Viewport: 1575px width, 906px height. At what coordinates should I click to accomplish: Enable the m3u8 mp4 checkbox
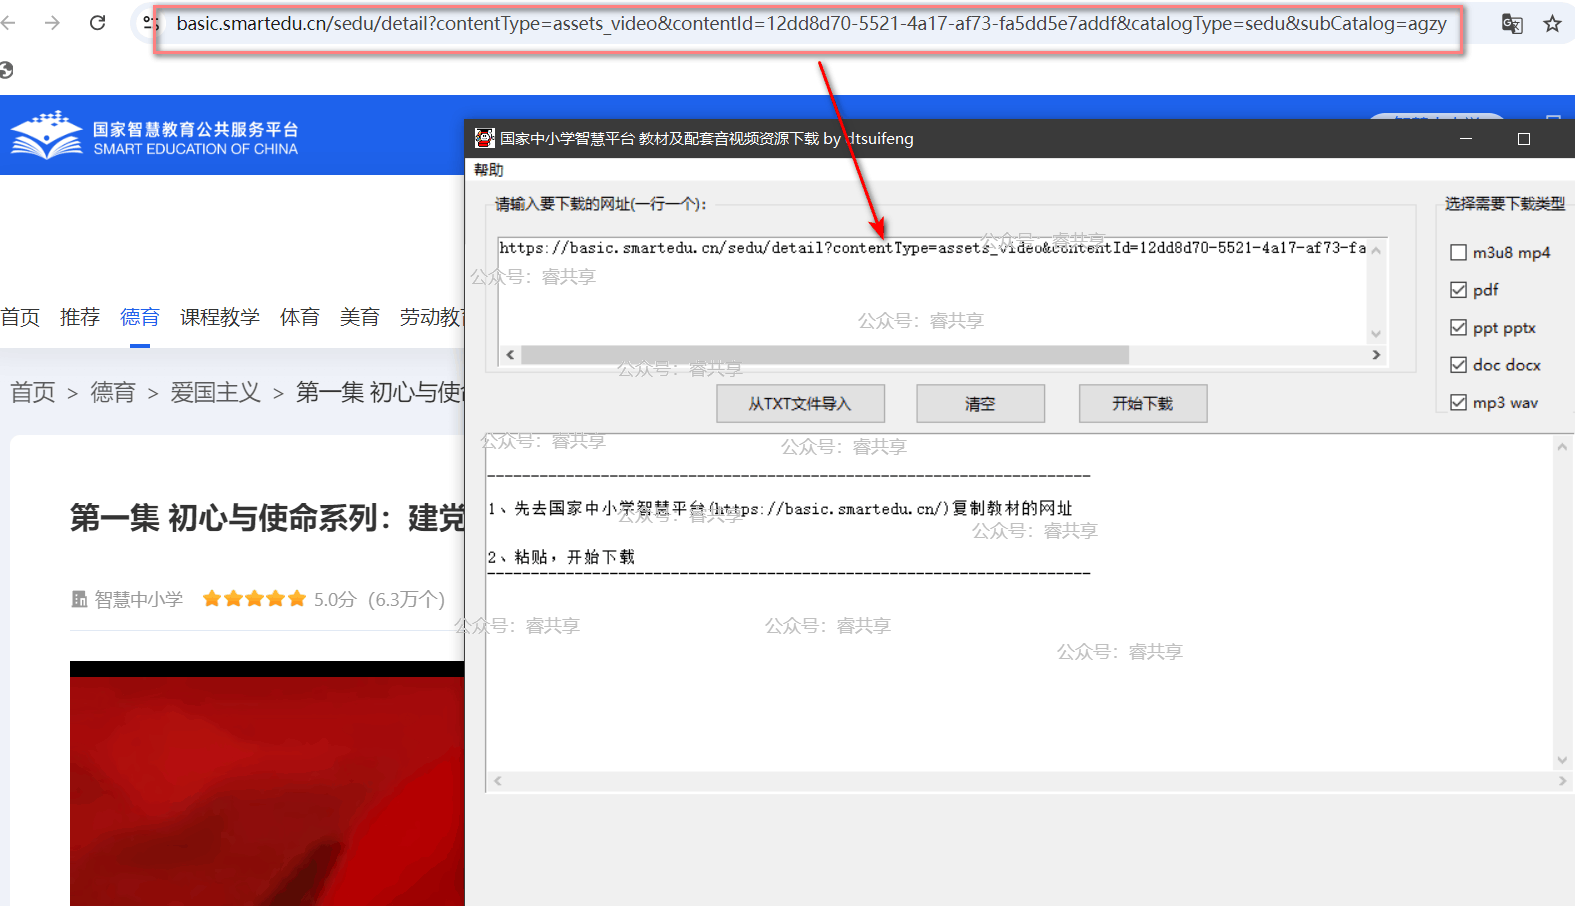(x=1458, y=253)
